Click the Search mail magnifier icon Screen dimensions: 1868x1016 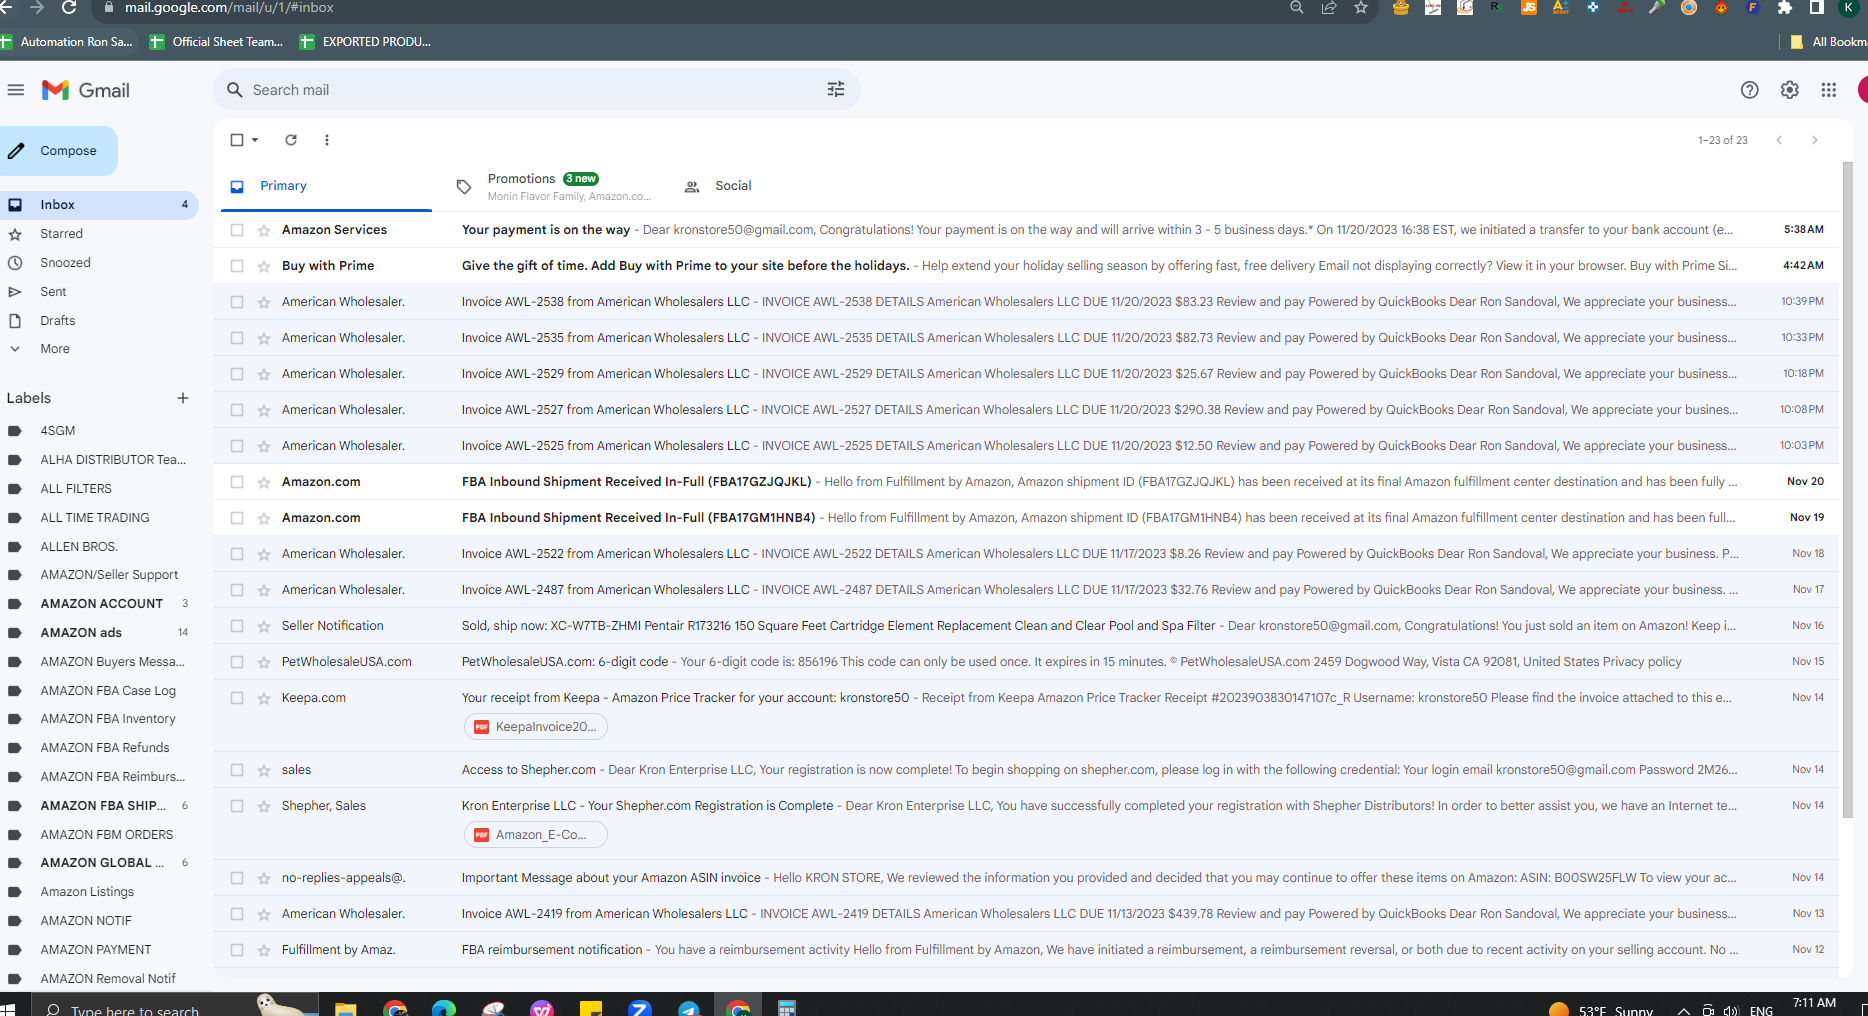(234, 90)
